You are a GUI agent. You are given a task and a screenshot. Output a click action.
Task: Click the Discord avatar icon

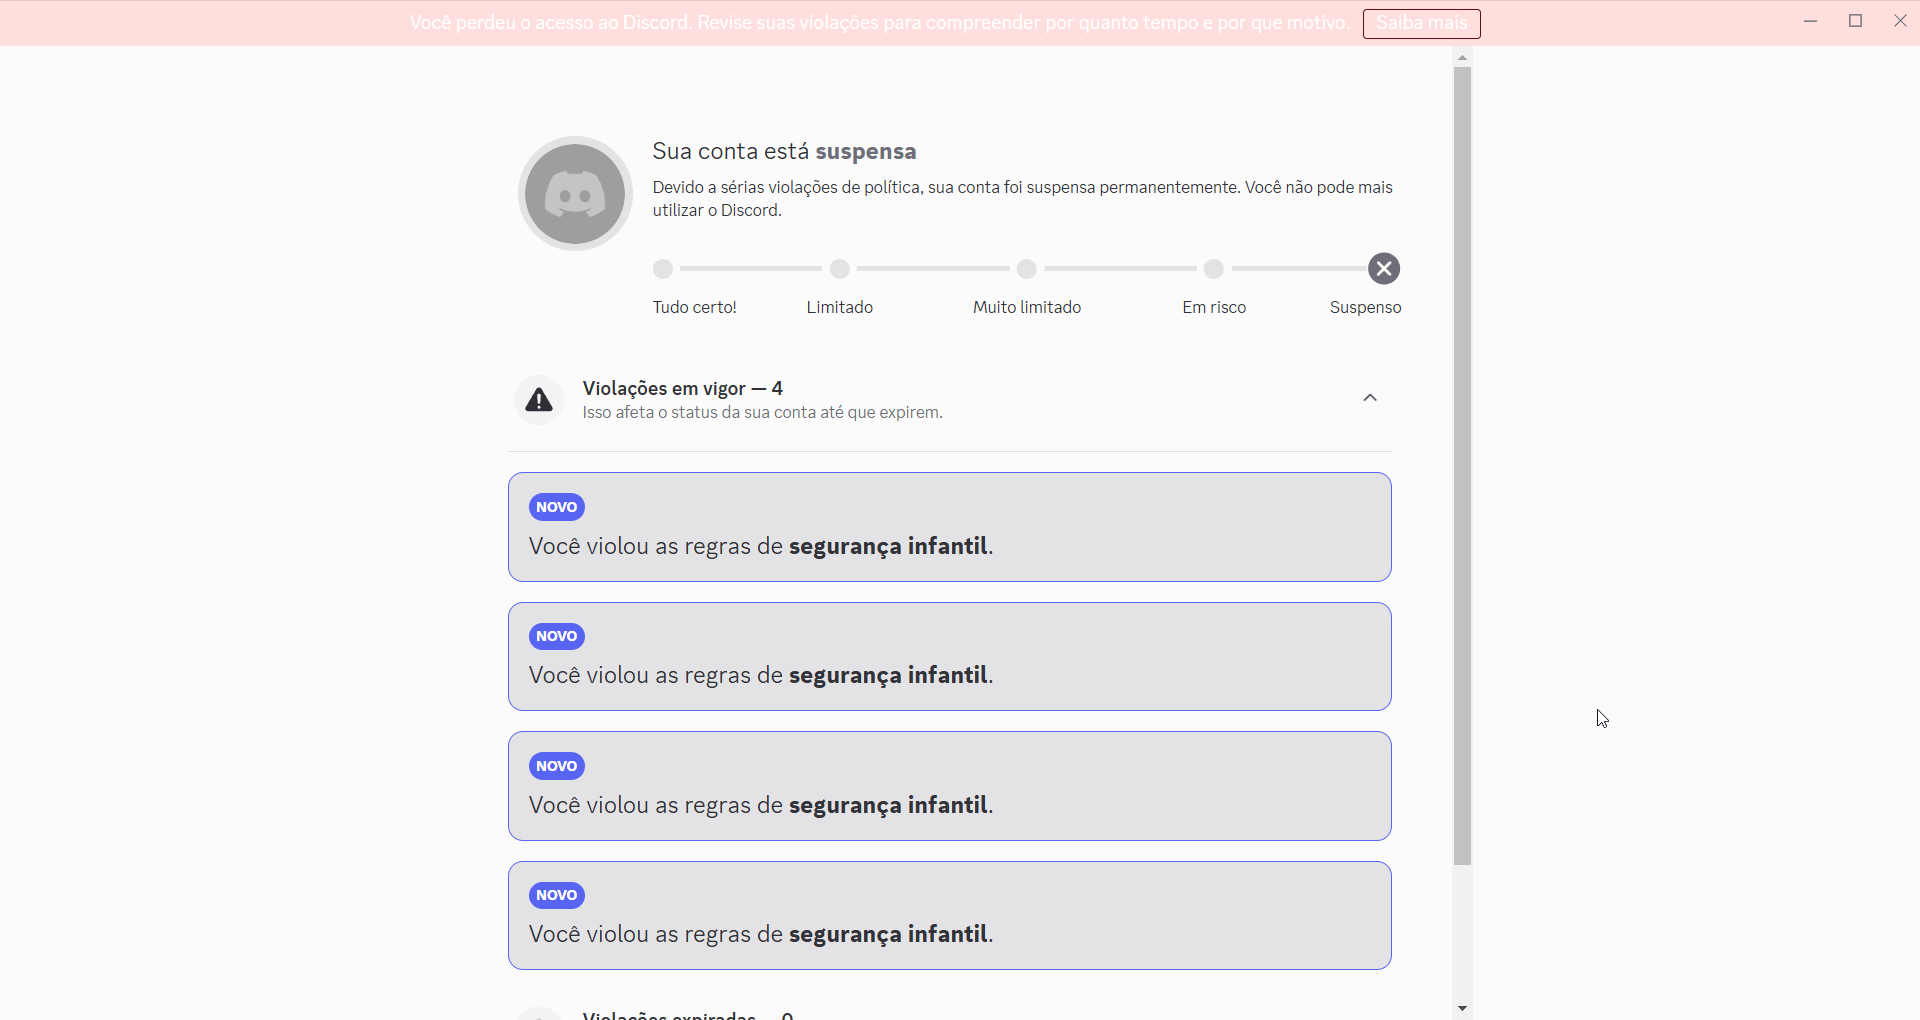[575, 194]
